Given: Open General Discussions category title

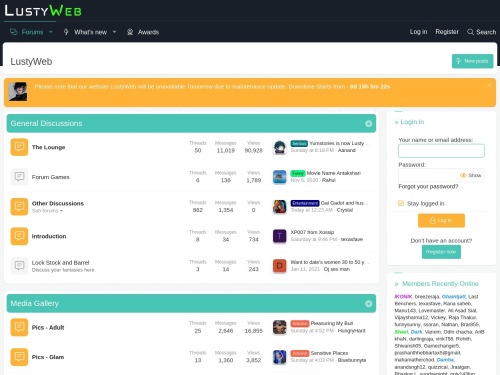Looking at the screenshot, I should coord(46,123).
